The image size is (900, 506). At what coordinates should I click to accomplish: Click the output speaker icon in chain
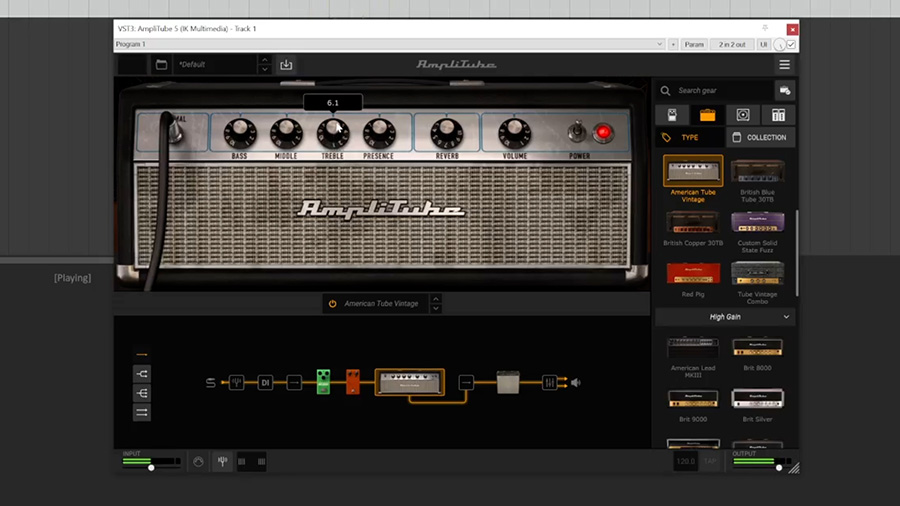point(576,382)
